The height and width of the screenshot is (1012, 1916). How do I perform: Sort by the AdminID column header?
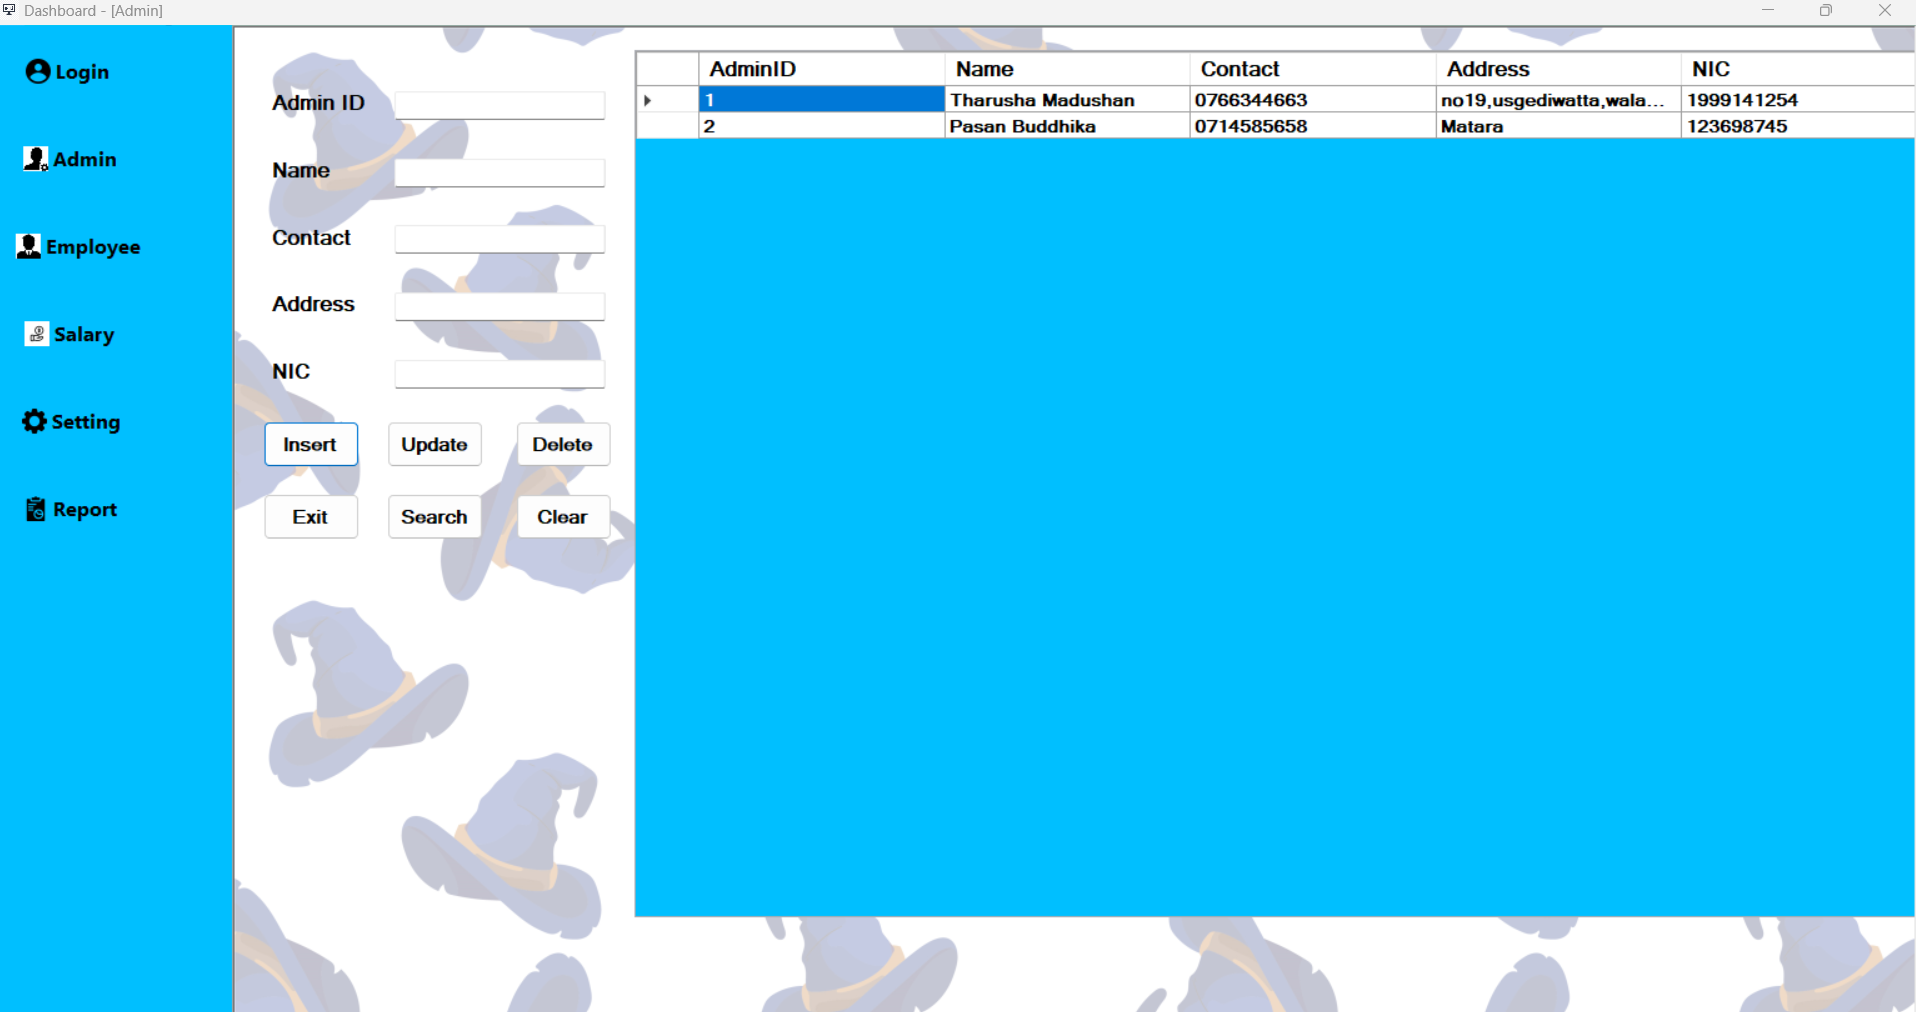(821, 69)
